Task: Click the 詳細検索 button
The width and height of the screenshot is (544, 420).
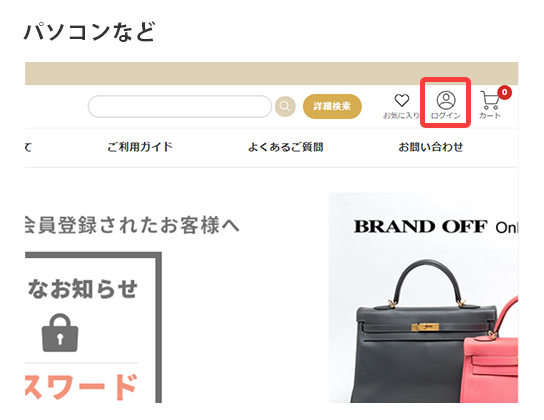Action: pyautogui.click(x=332, y=106)
